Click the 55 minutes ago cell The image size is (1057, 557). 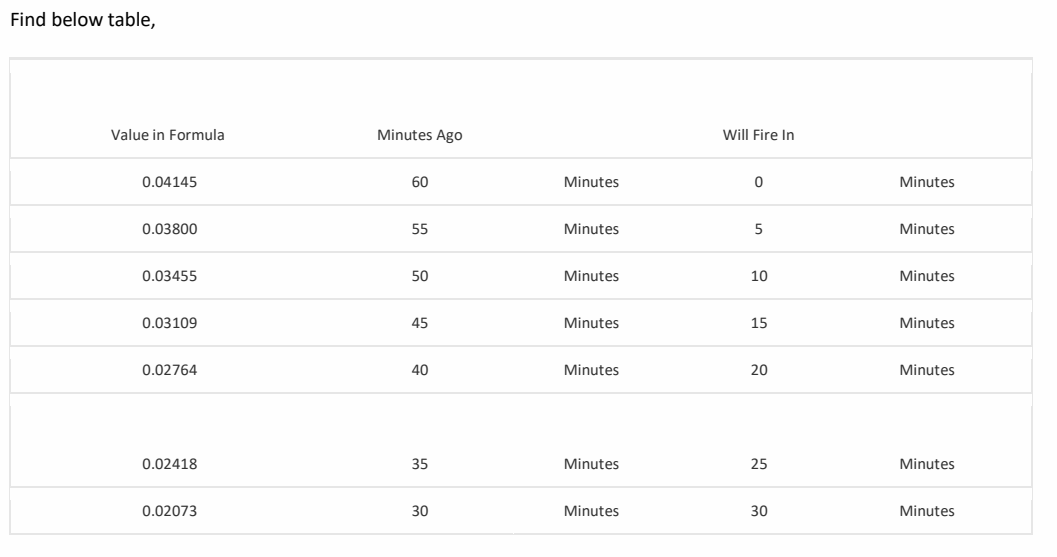(x=419, y=229)
